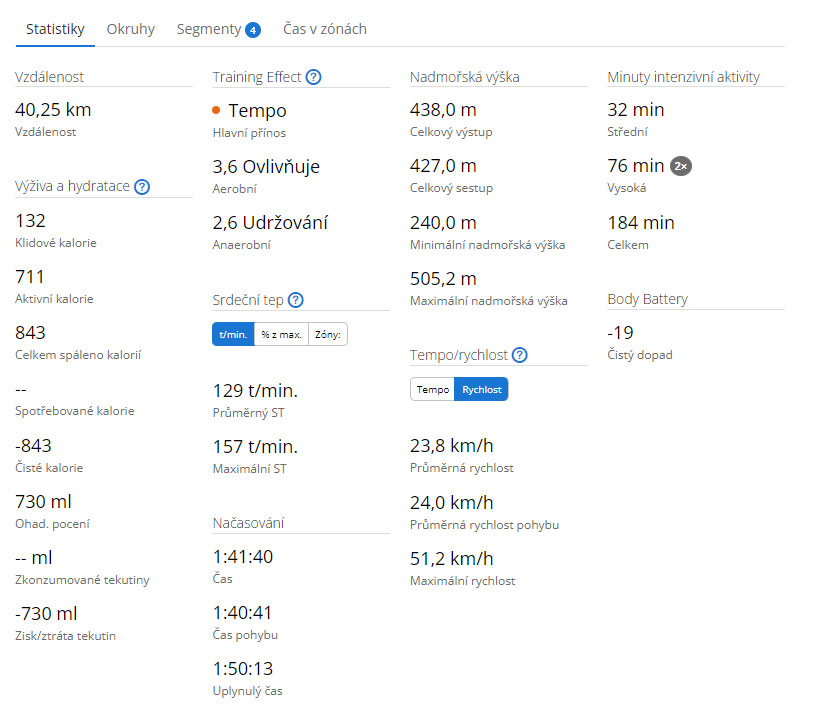Click the 3,6 Ovlivňuje aerobic value
The width and height of the screenshot is (830, 716).
(x=266, y=167)
